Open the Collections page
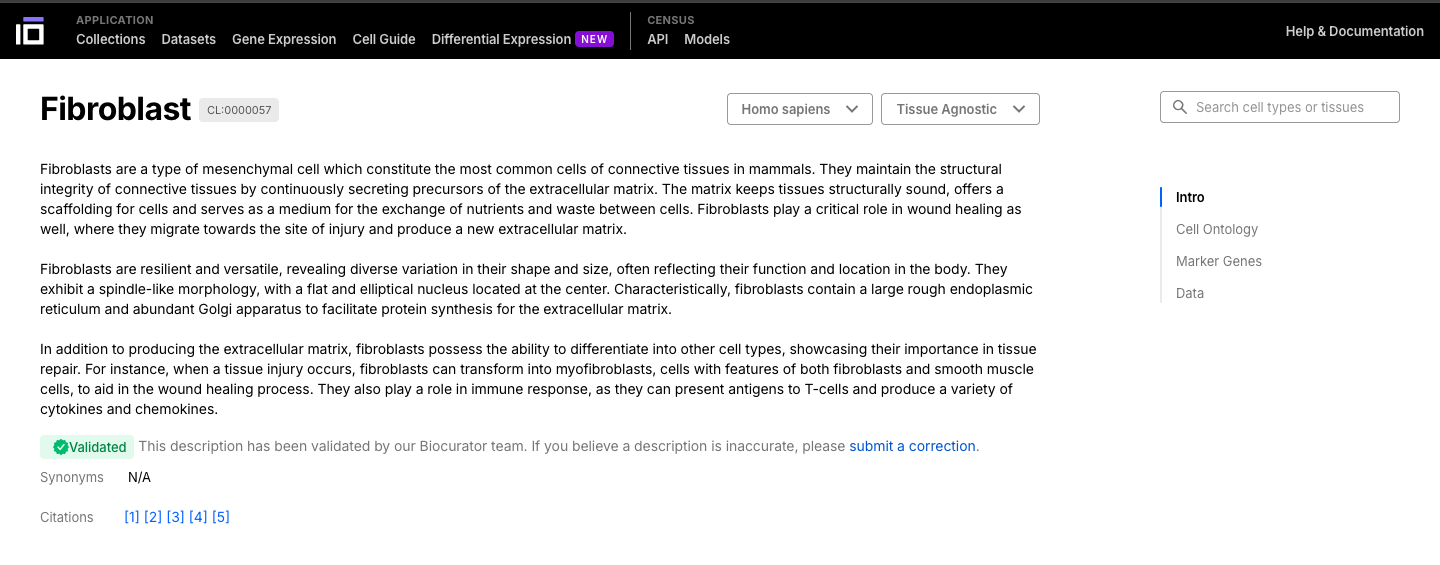Screen dimensions: 1440x565 click(111, 40)
